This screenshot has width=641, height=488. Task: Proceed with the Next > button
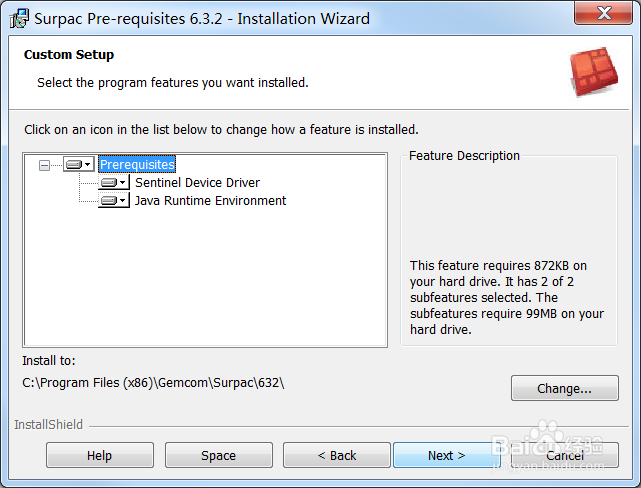[x=447, y=455]
